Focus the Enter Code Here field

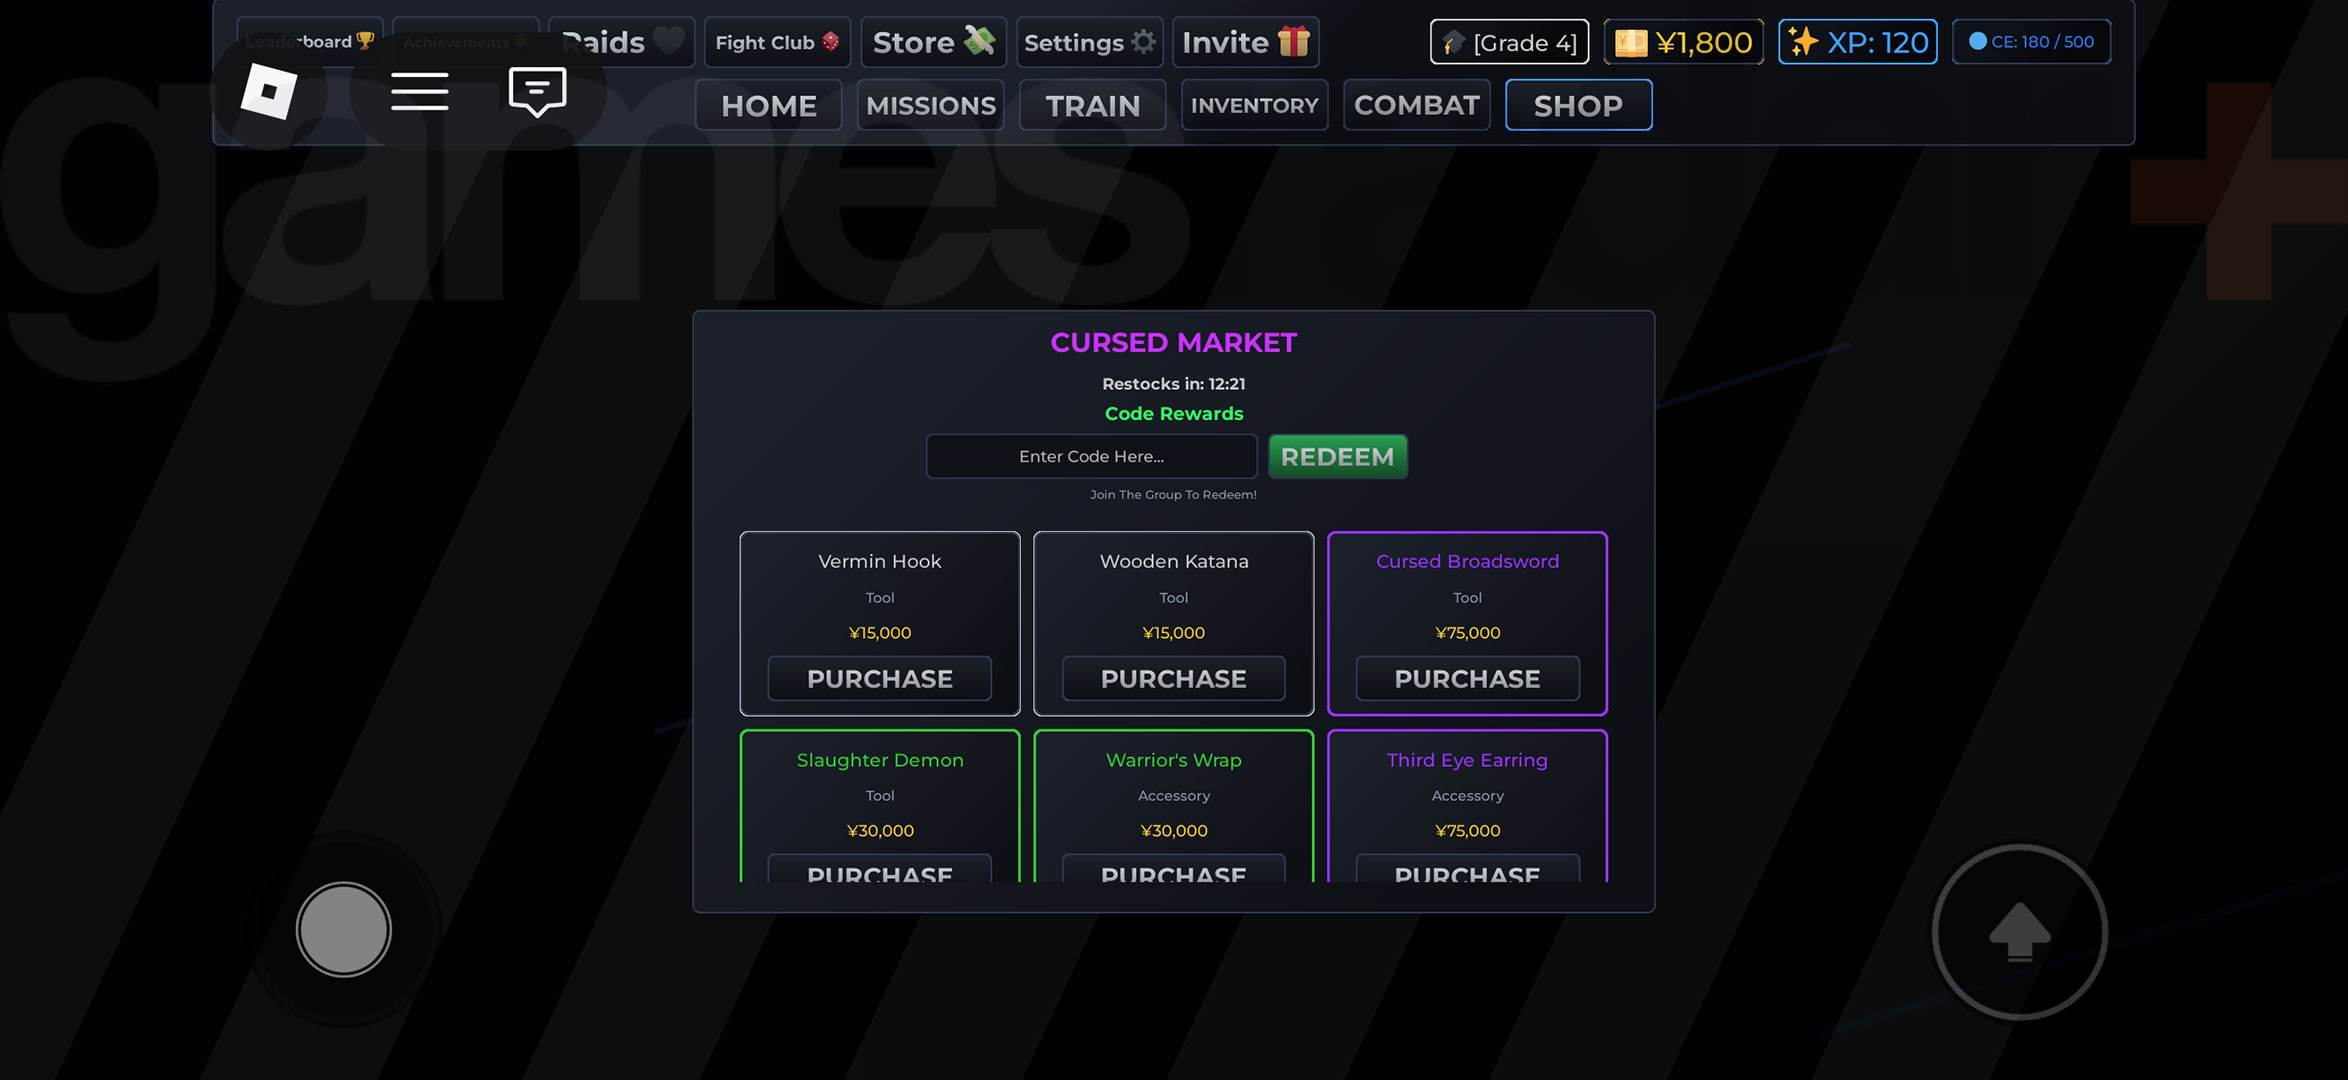tap(1091, 456)
